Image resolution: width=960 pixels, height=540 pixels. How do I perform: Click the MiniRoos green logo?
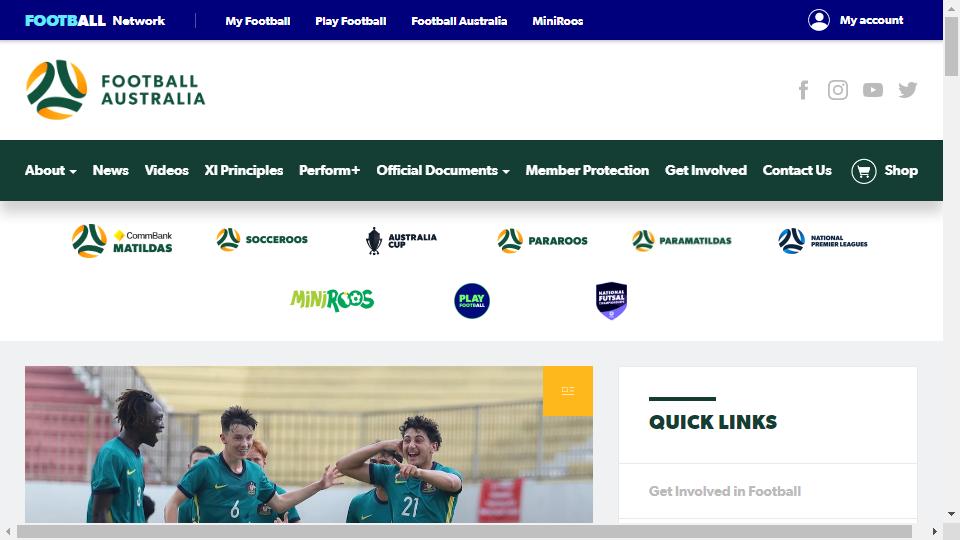coord(332,299)
